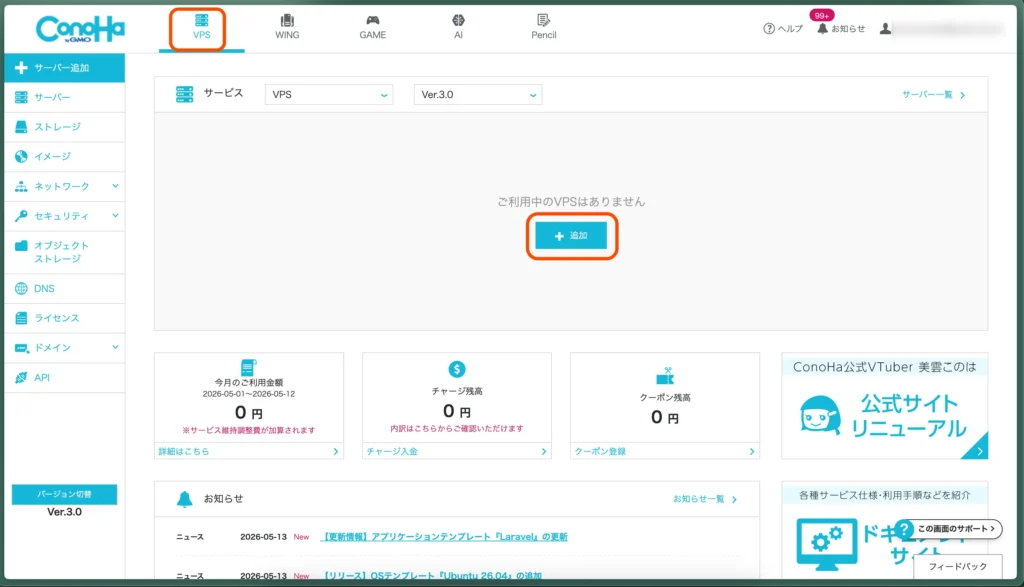The image size is (1024, 587).
Task: Click the chevron on クーポン登録 row
Action: click(x=752, y=451)
